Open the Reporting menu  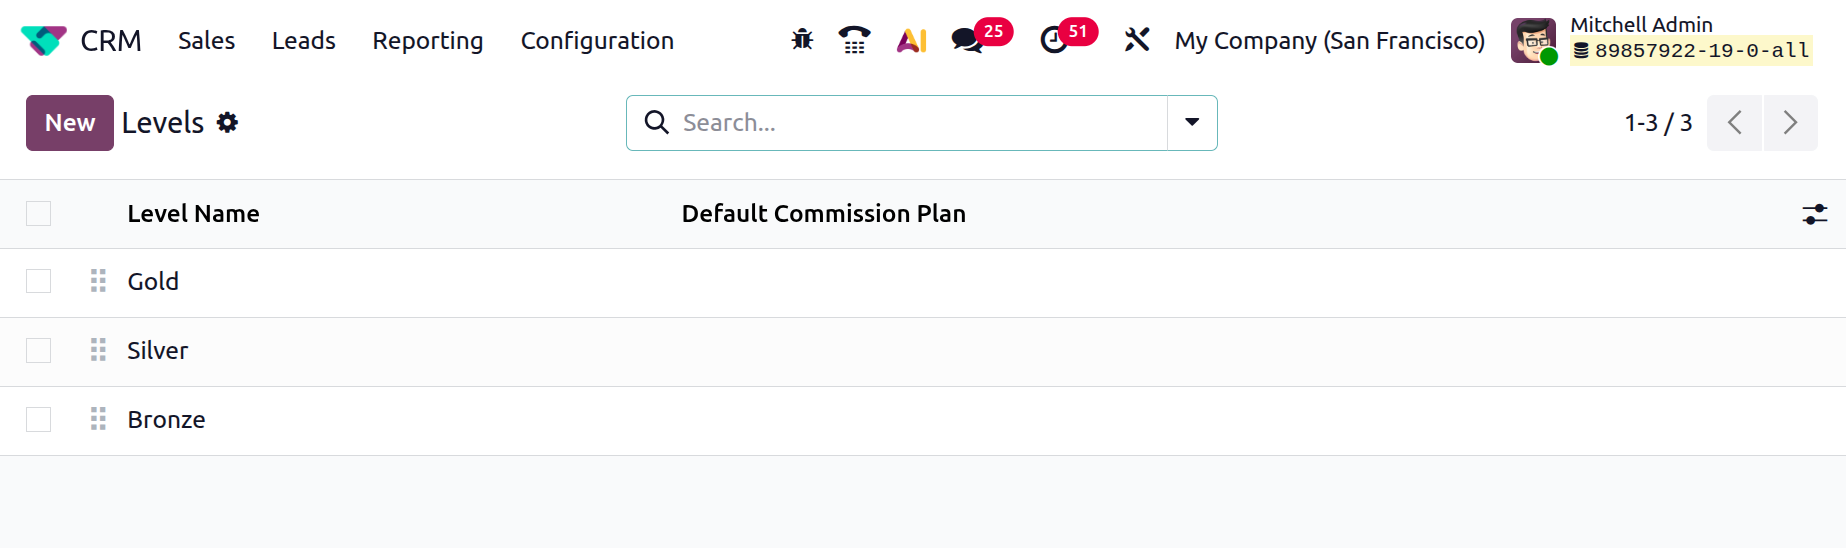[x=428, y=40]
